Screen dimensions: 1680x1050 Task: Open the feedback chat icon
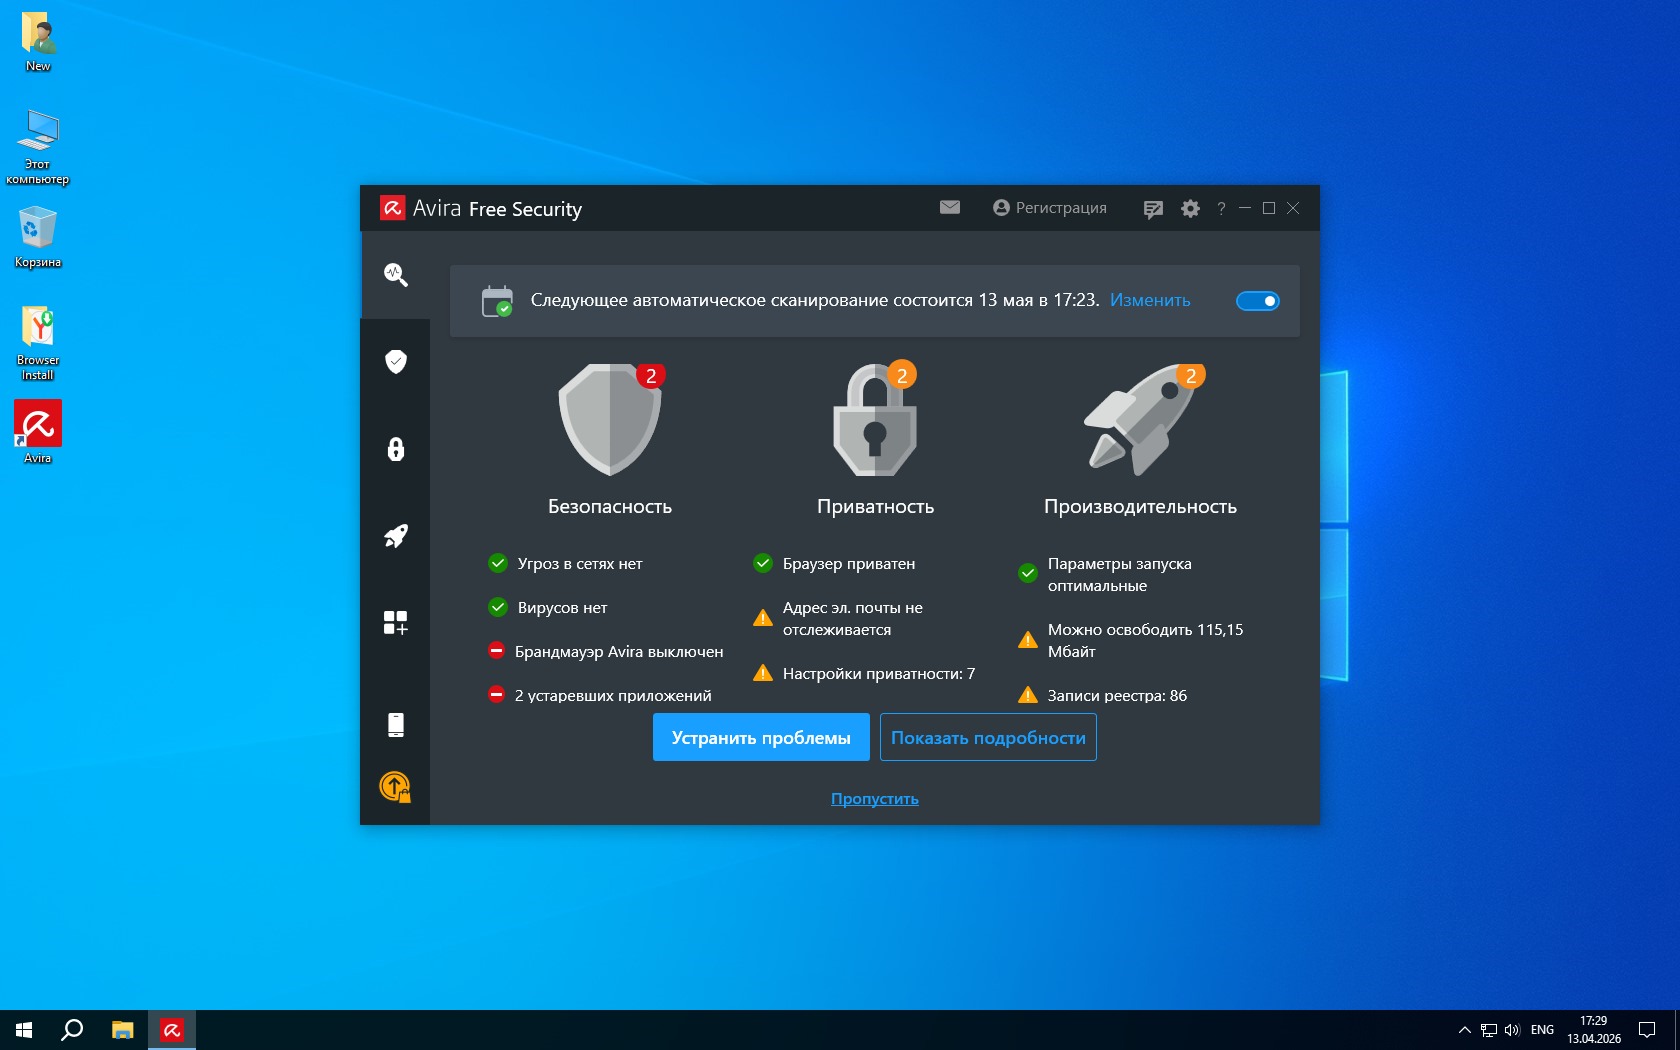[x=1153, y=209]
